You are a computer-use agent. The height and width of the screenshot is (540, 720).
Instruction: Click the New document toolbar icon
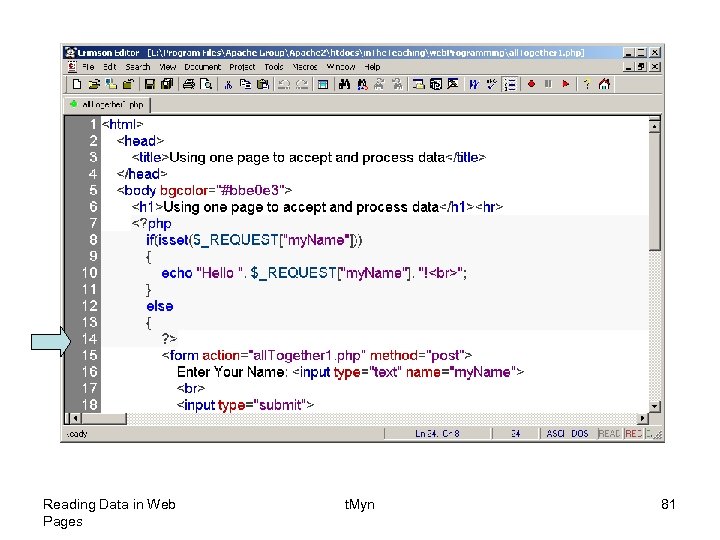click(x=77, y=84)
